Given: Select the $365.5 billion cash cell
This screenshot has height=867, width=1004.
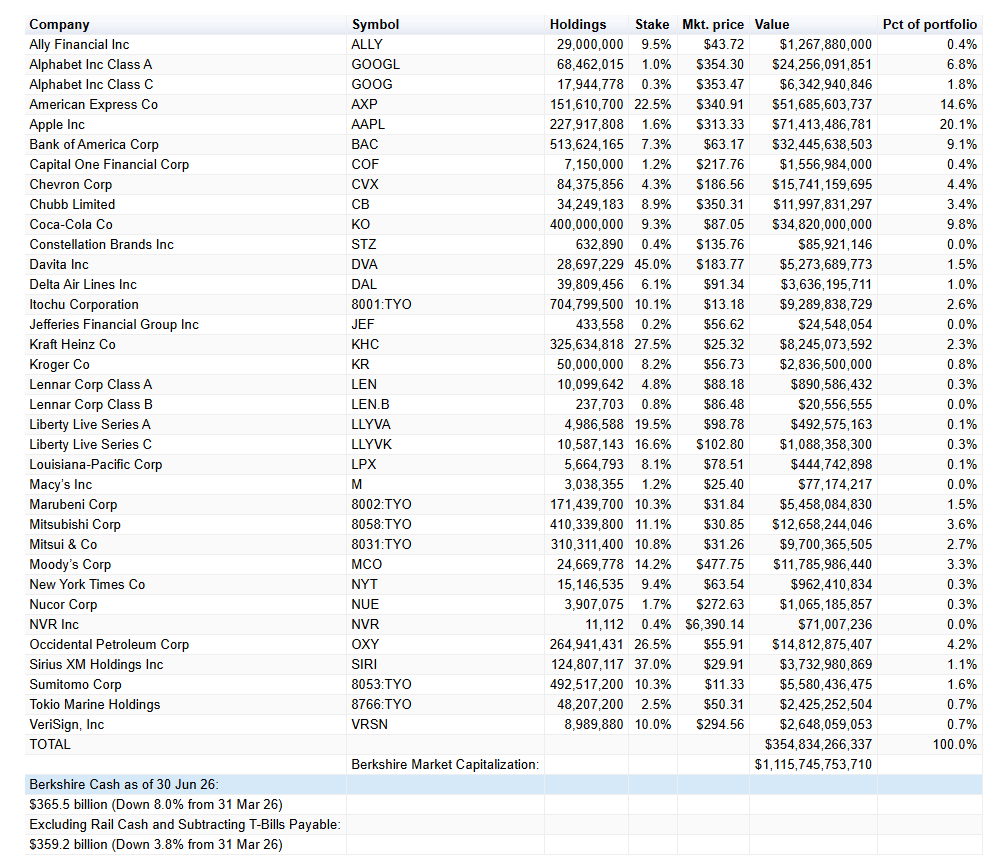Looking at the screenshot, I should point(186,804).
